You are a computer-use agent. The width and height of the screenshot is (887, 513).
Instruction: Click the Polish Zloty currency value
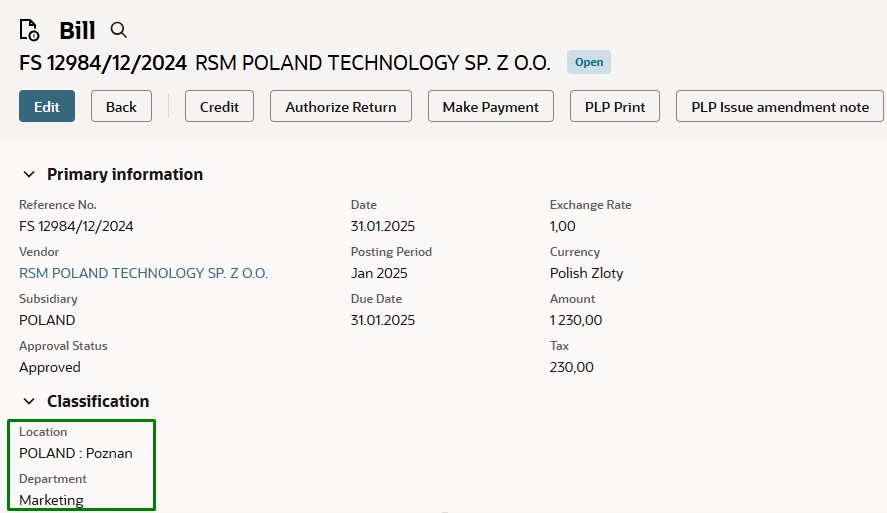tap(586, 273)
